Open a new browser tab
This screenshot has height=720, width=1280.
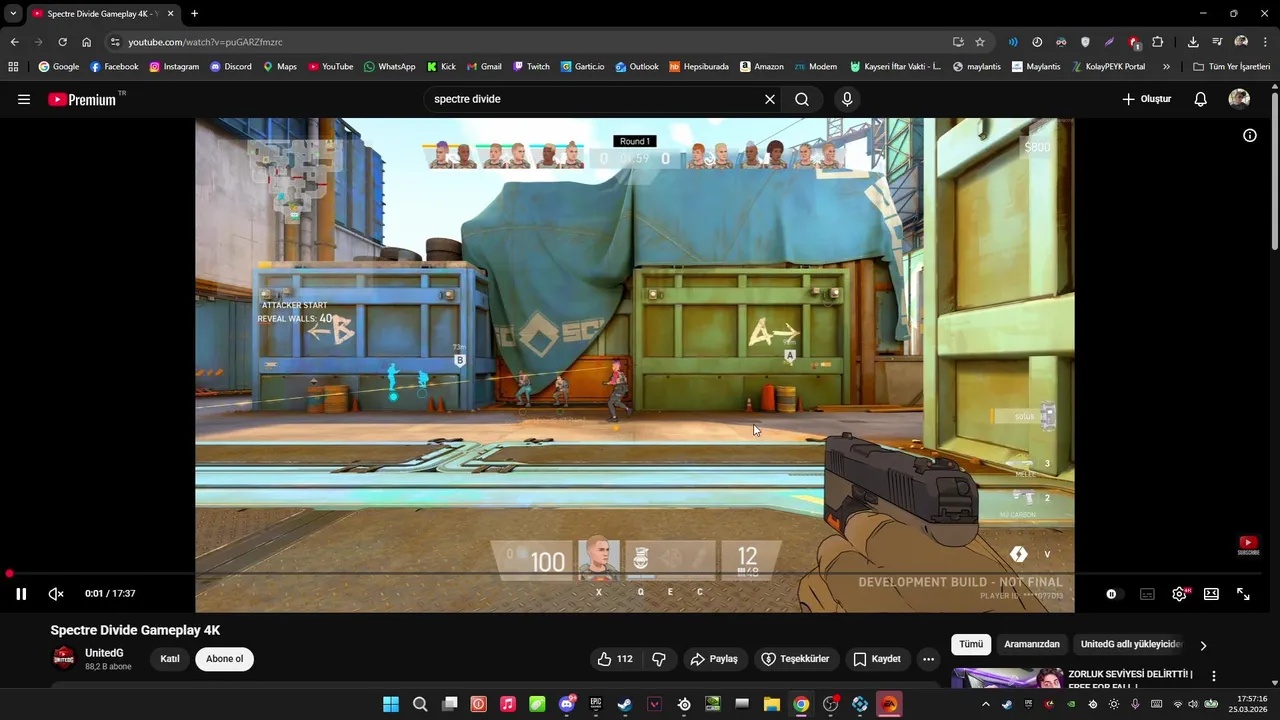point(194,14)
